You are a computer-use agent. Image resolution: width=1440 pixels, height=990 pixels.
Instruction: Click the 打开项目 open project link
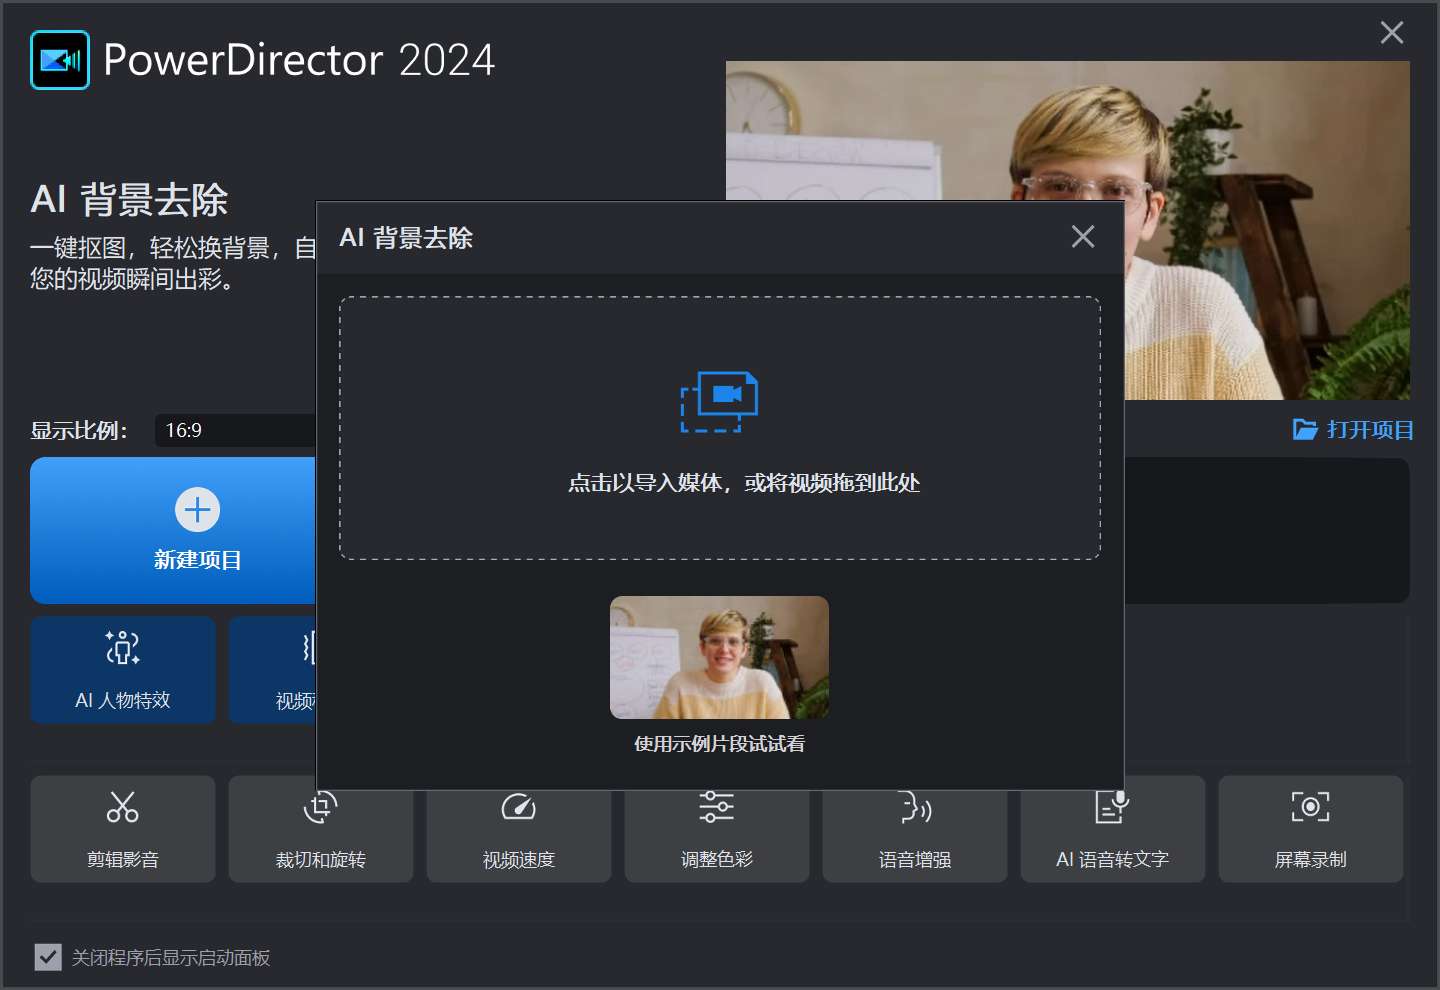click(1353, 430)
